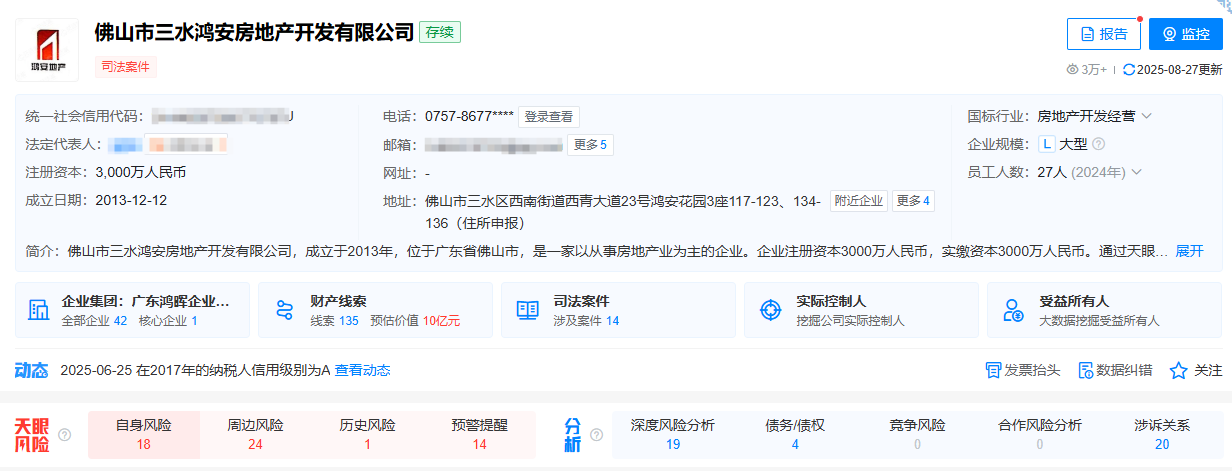Click the refresh icon beside 2025-08-27更新
This screenshot has width=1232, height=471.
click(x=1129, y=70)
